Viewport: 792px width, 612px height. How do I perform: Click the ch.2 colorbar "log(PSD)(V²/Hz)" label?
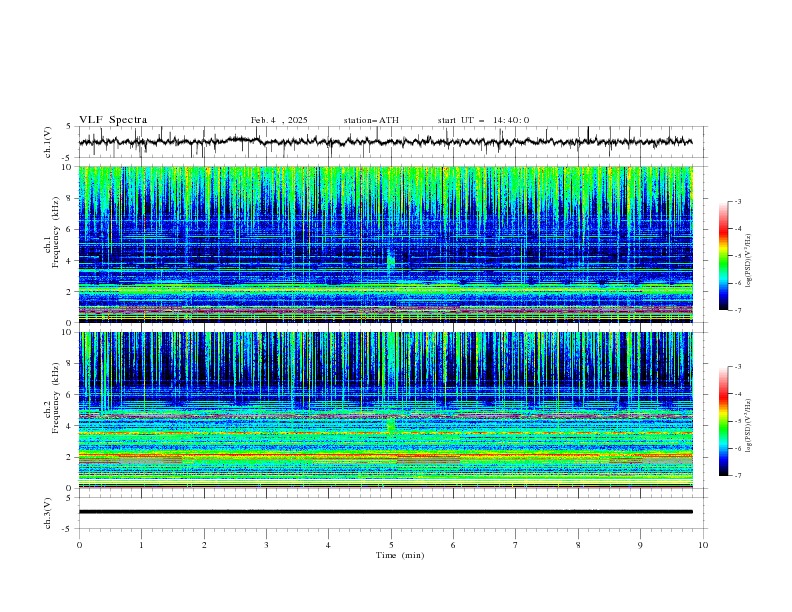[x=749, y=426]
